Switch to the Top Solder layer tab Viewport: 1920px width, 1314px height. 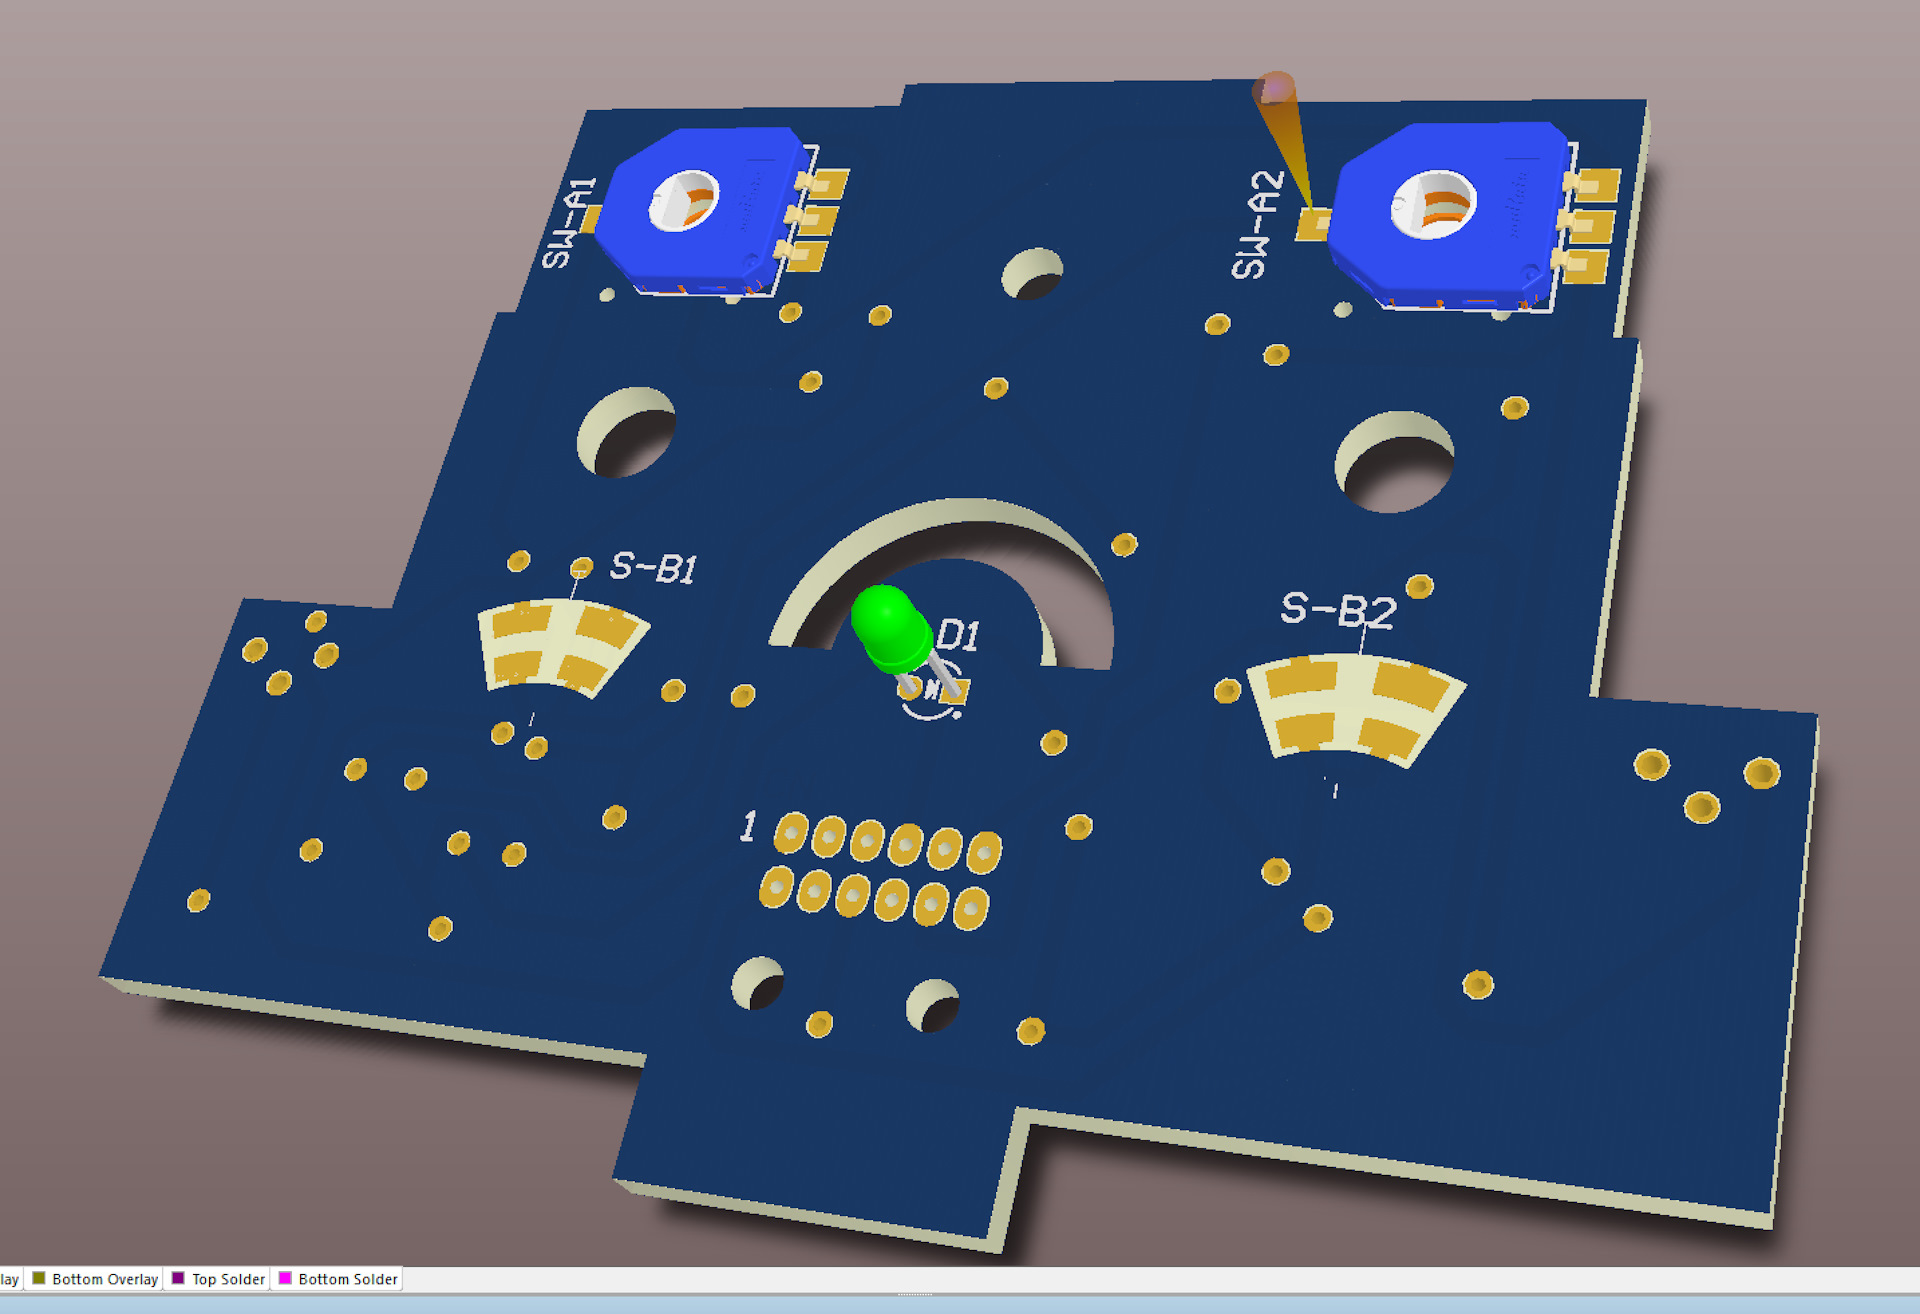[228, 1279]
